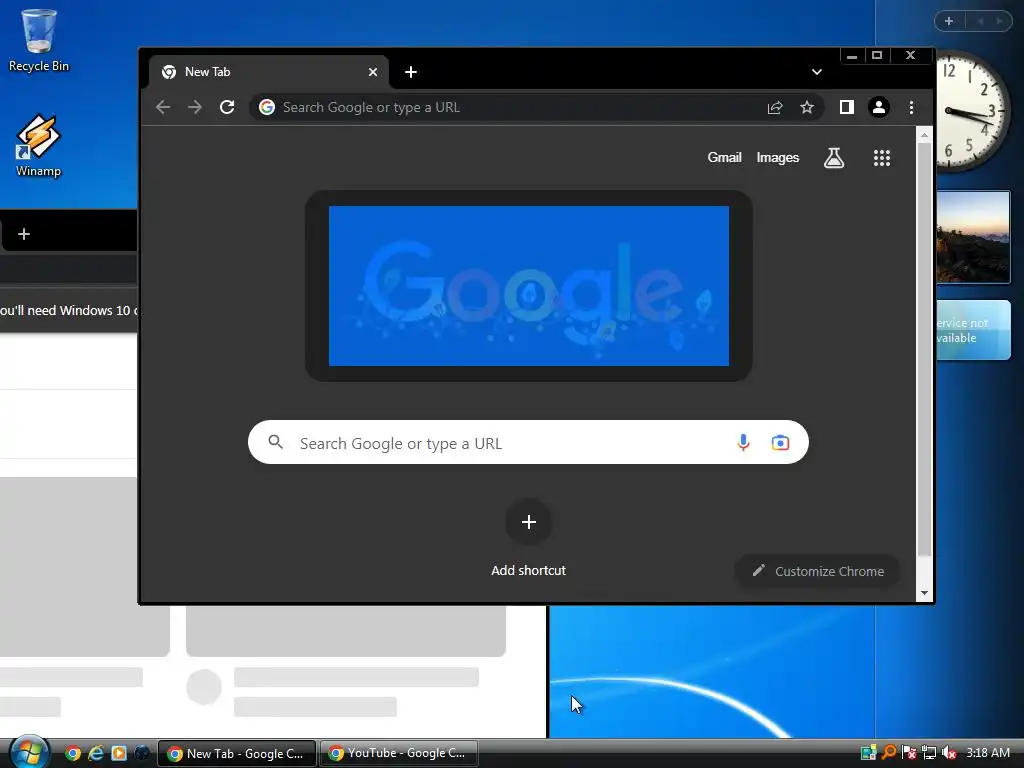Open Search Labs flask icon
Image resolution: width=1024 pixels, height=768 pixels.
pyautogui.click(x=834, y=157)
